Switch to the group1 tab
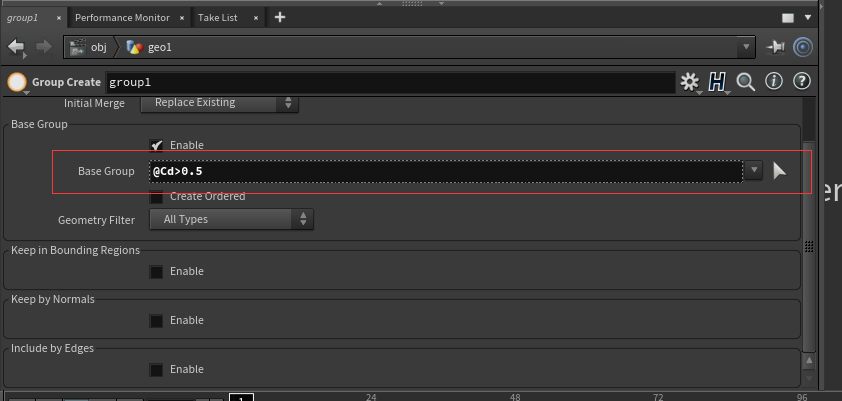 pyautogui.click(x=23, y=18)
